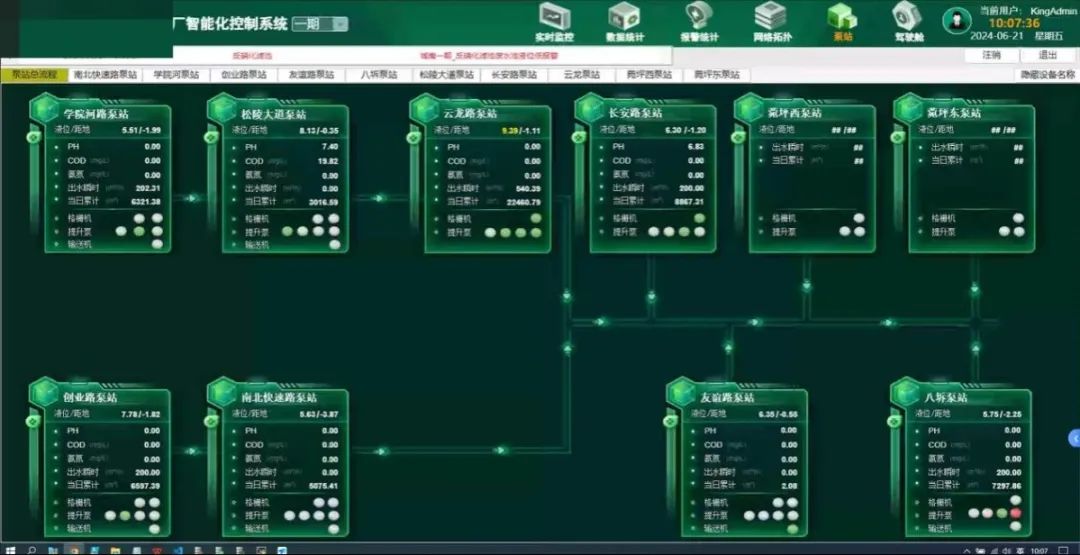Open the 报警统计 alarm module

tap(699, 22)
